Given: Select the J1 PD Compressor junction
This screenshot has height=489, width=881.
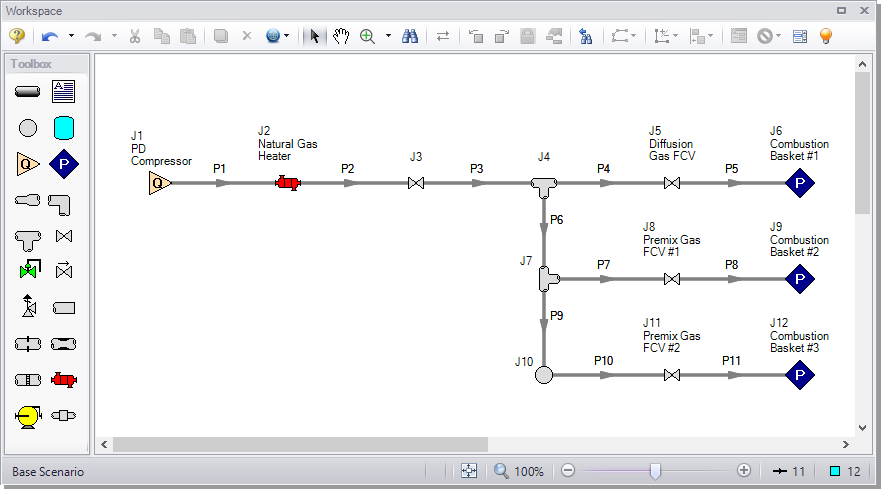Looking at the screenshot, I should click(160, 183).
